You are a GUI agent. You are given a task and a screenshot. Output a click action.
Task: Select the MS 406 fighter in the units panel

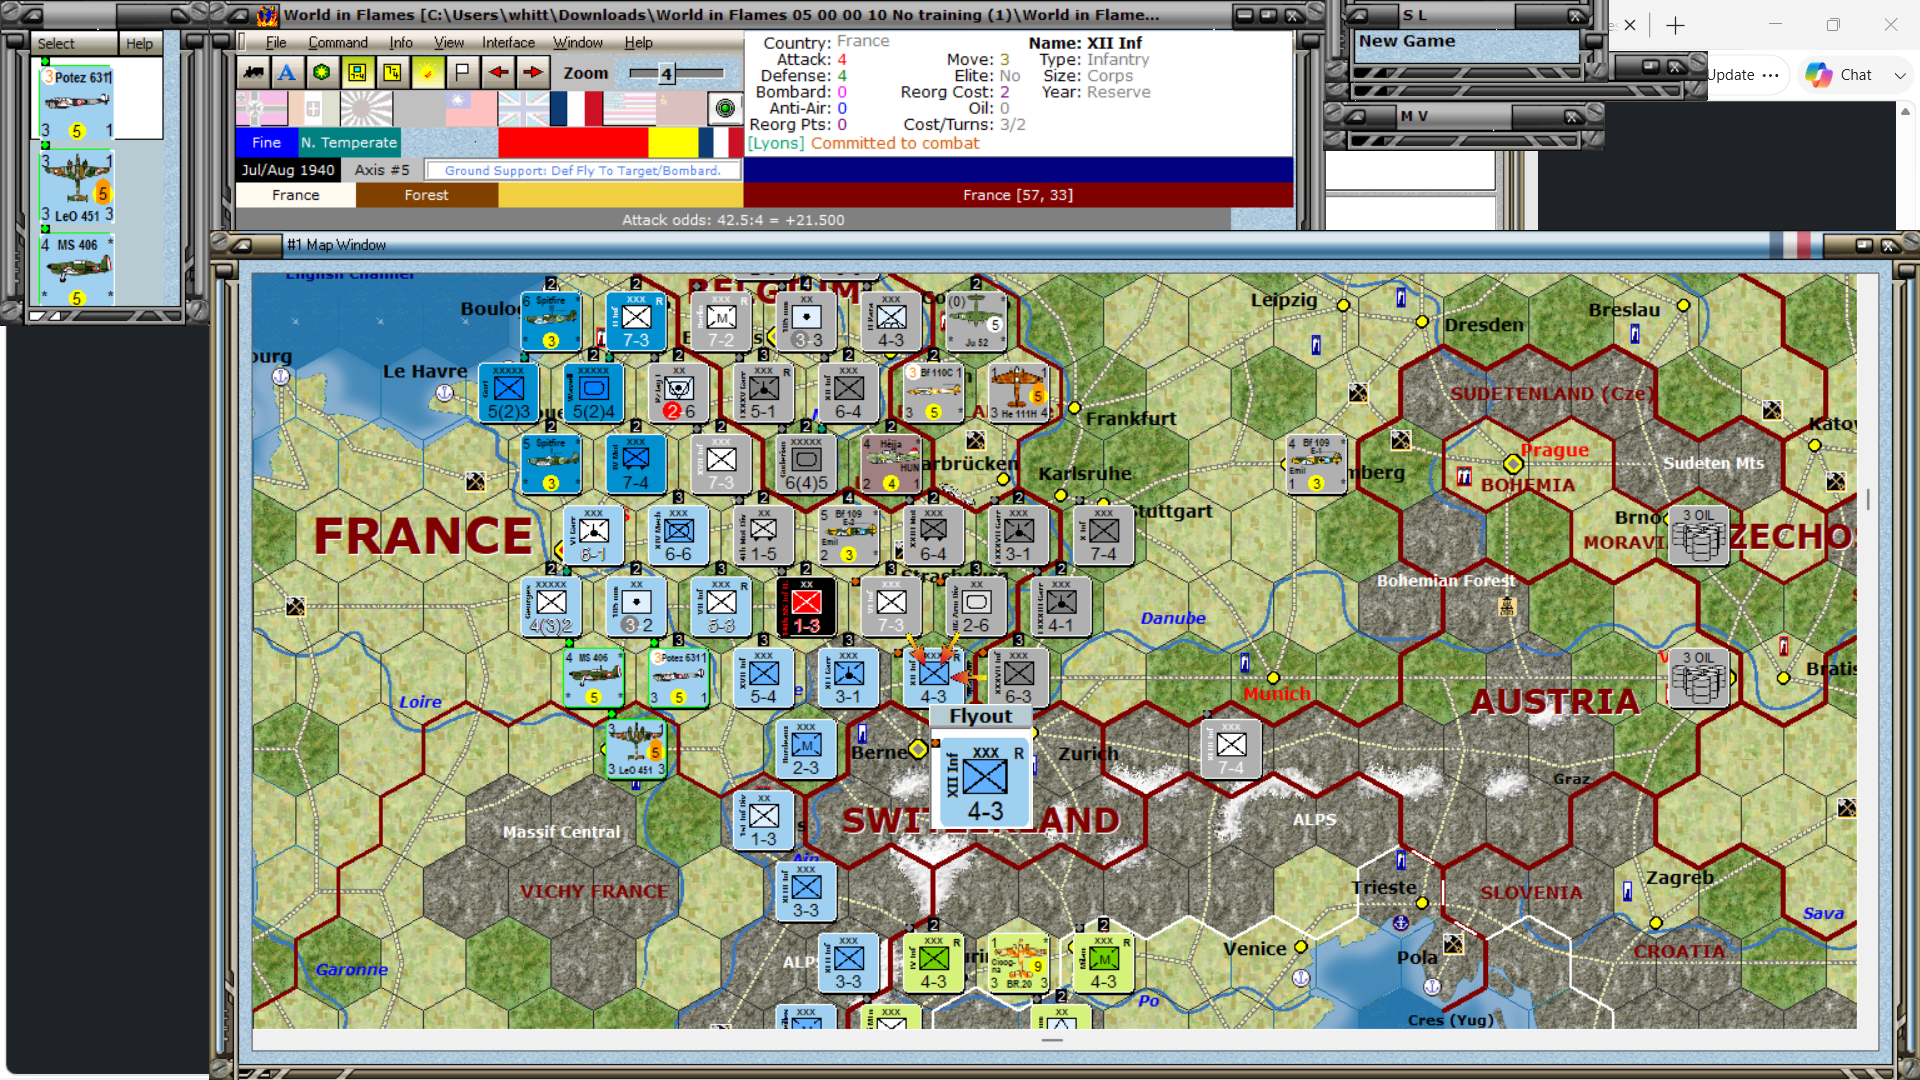point(77,270)
